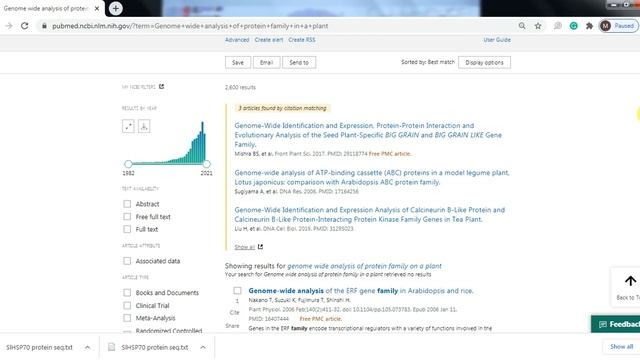The height and width of the screenshot is (360, 640).
Task: Click the address bar lock icon
Action: [x=44, y=26]
